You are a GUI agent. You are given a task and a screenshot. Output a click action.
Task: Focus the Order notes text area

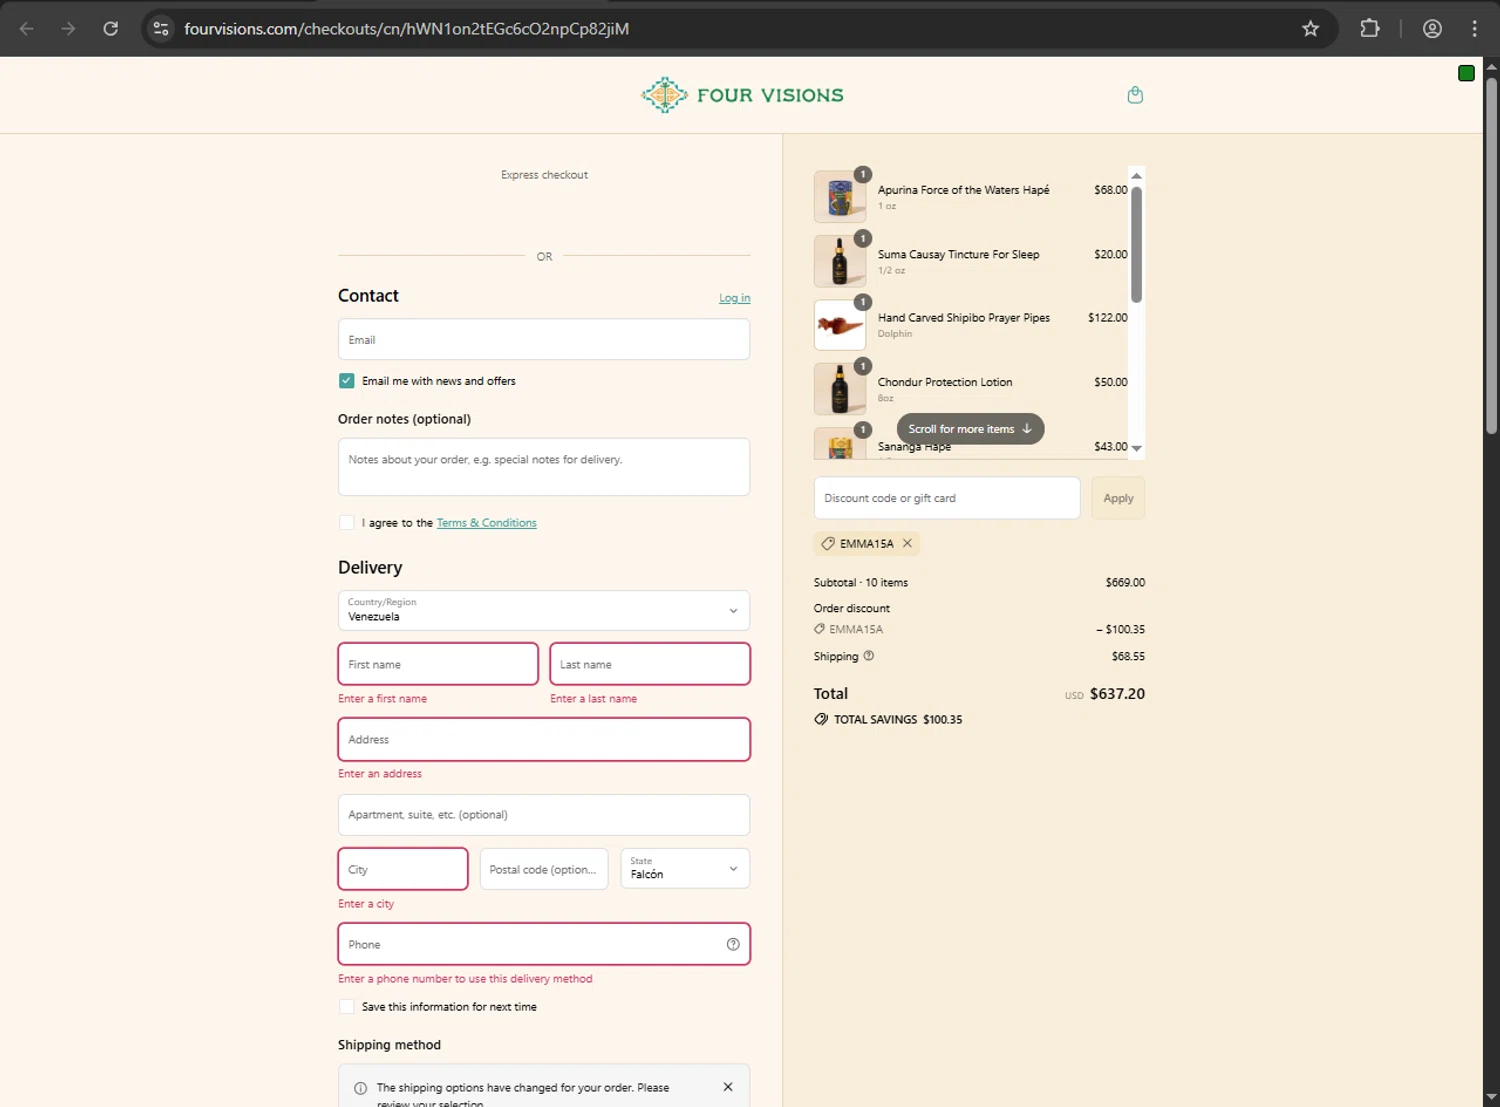pos(544,467)
